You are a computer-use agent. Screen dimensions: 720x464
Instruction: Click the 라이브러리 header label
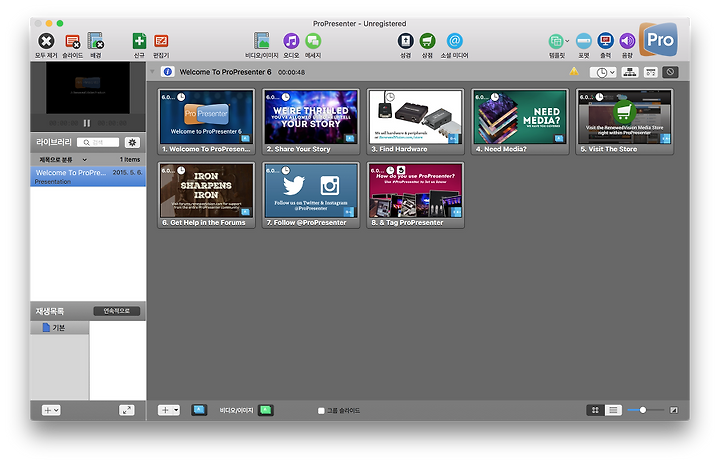pos(54,142)
